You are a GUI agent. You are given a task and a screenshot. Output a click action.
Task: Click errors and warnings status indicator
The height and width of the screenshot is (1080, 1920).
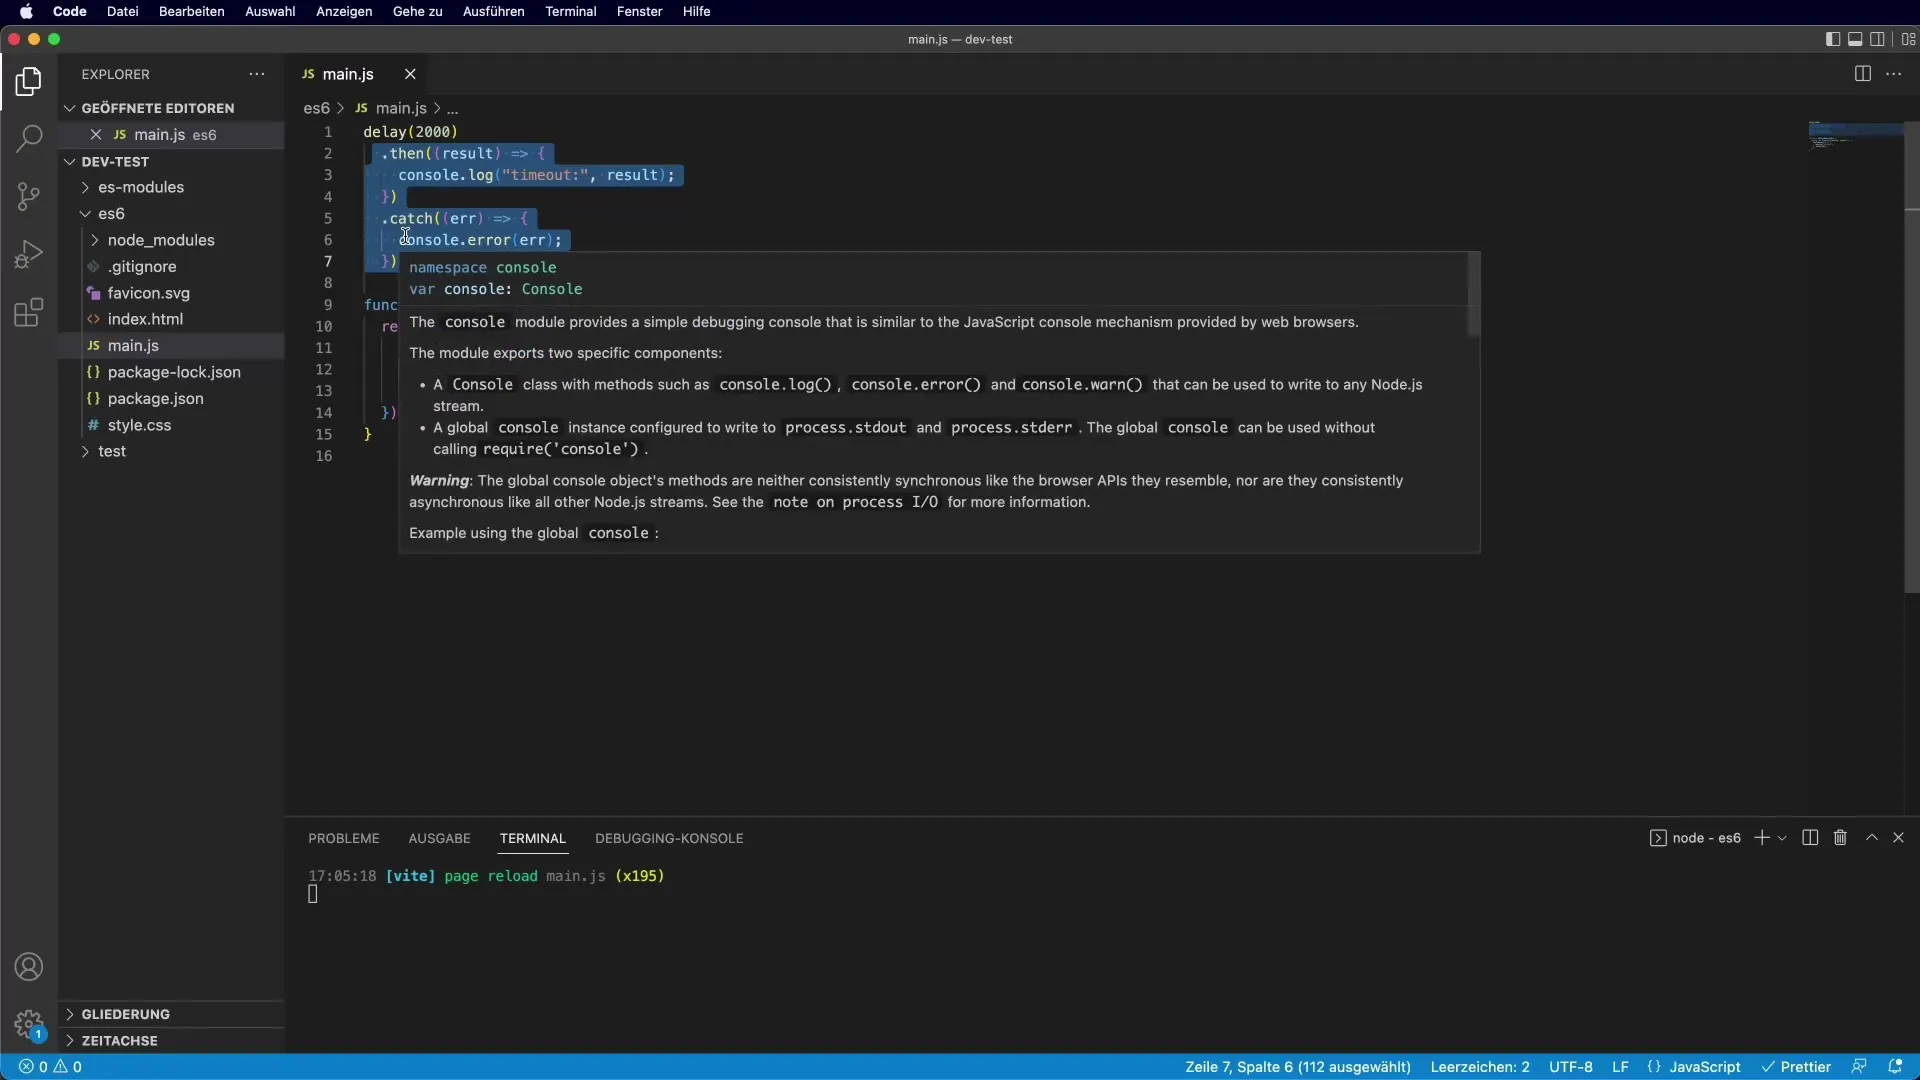(50, 1067)
